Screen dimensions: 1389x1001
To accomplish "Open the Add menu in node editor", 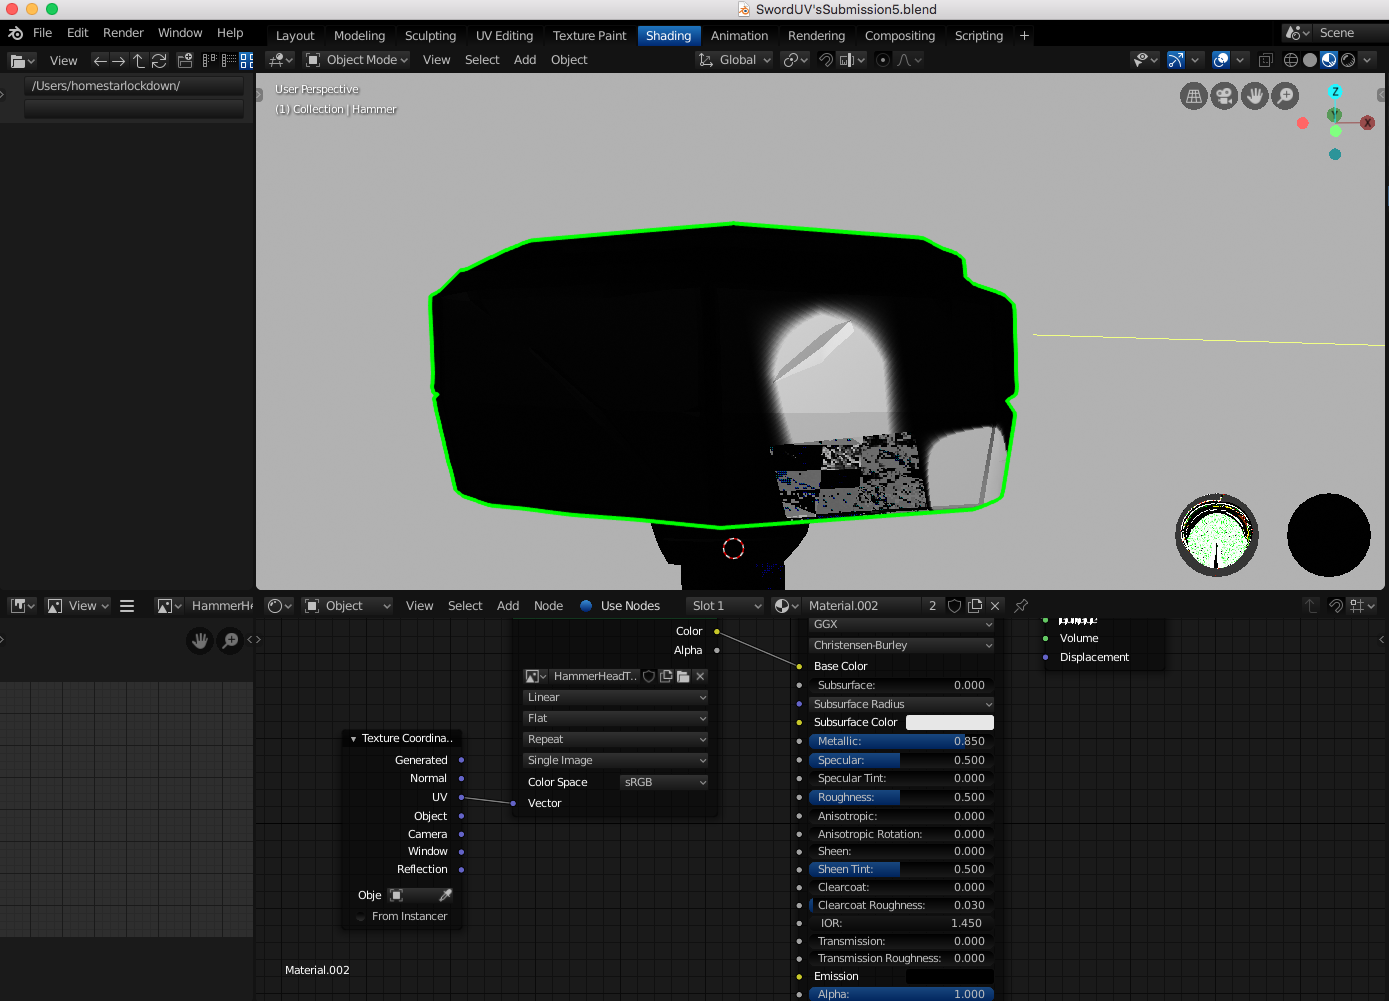I will 508,606.
